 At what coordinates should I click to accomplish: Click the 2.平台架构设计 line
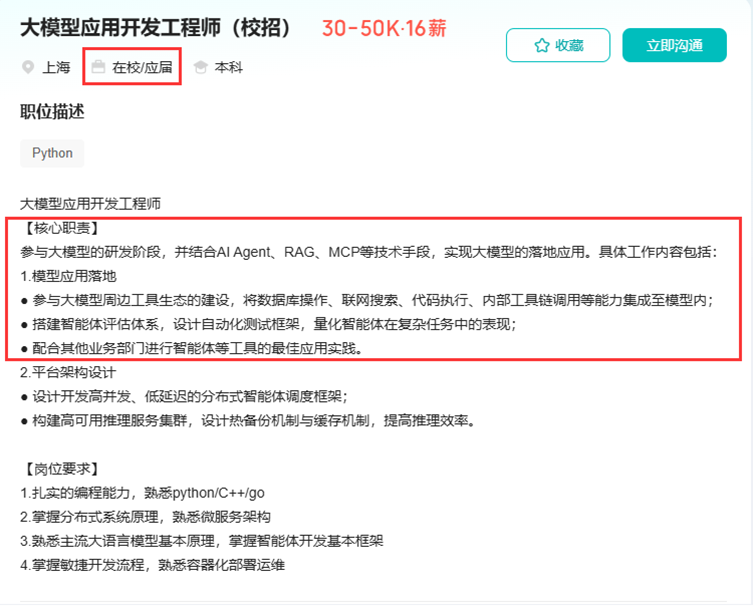point(68,372)
